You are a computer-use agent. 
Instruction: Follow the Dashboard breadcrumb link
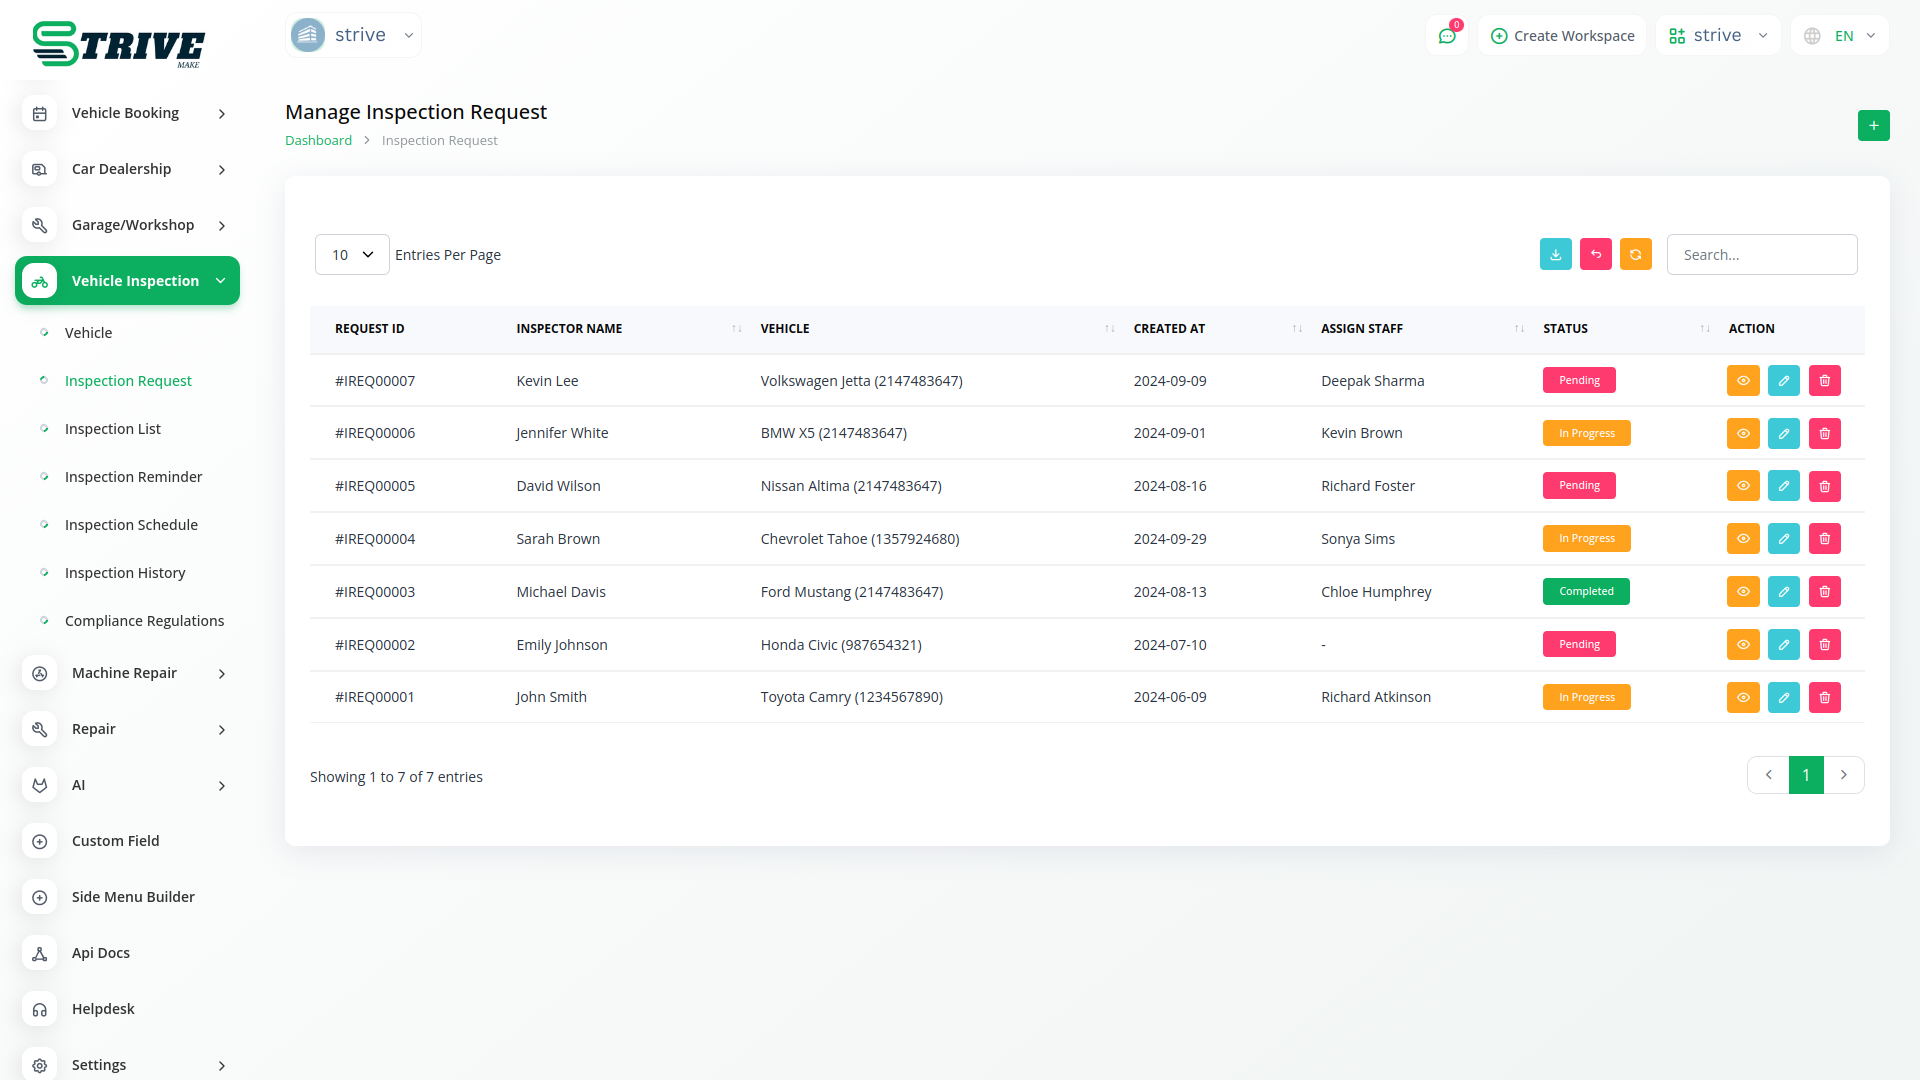[x=318, y=141]
